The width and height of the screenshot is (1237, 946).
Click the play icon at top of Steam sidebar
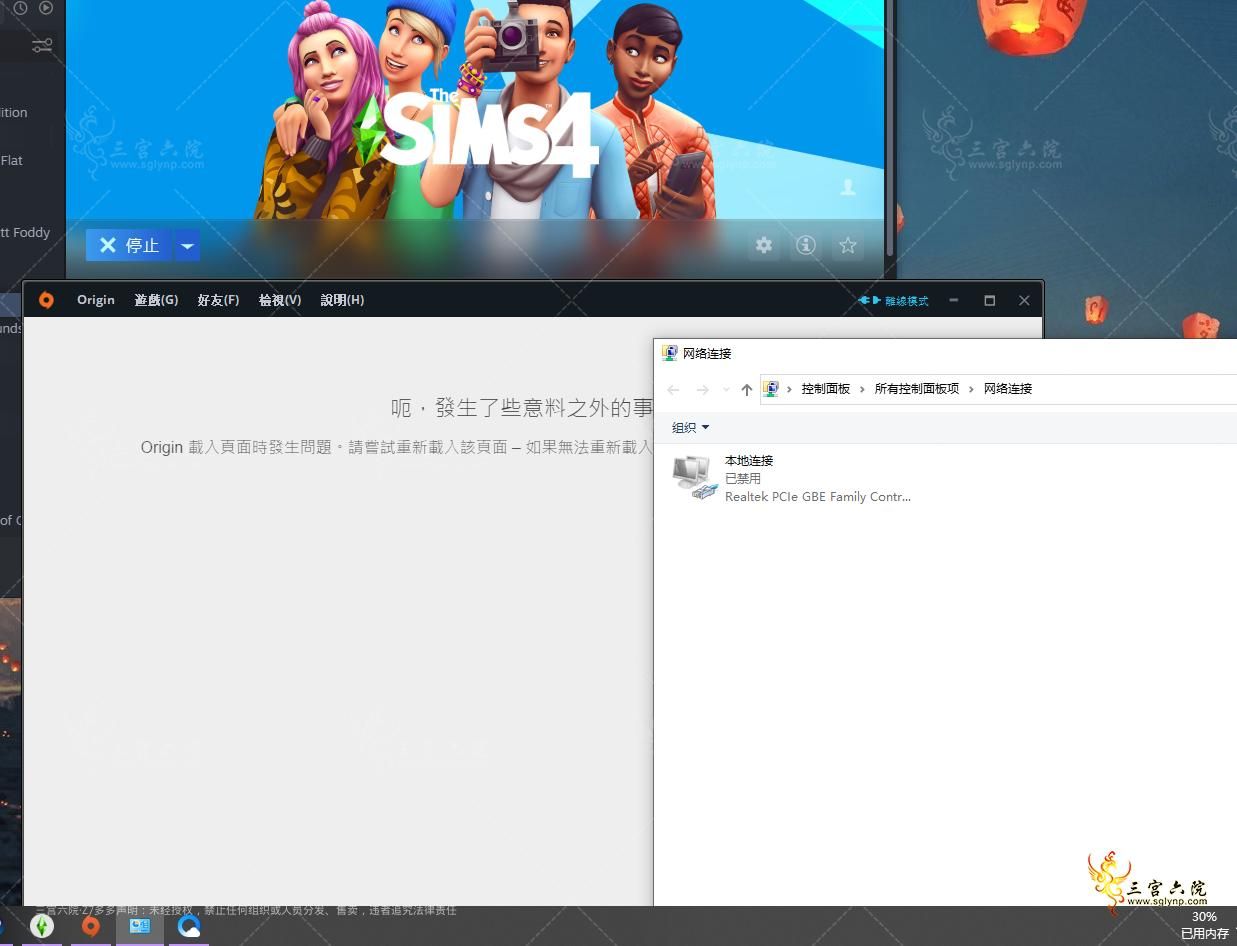[46, 8]
